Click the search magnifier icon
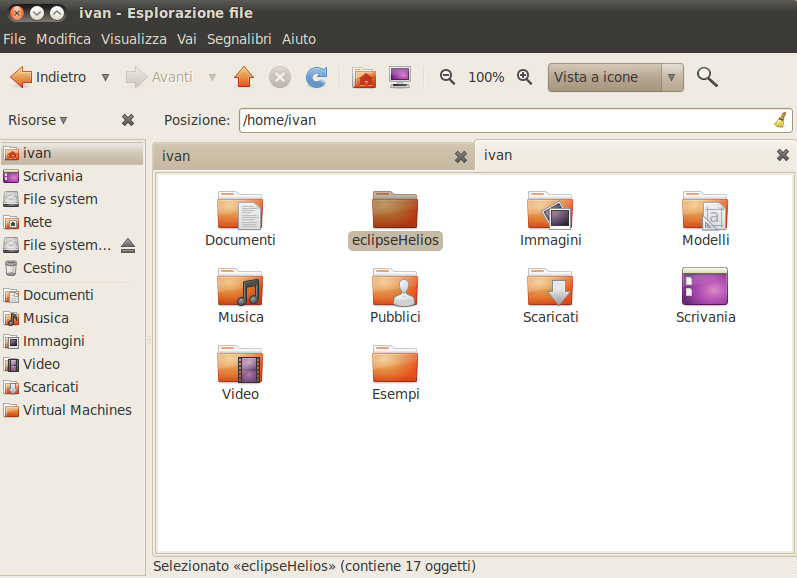The image size is (797, 578). pos(707,77)
